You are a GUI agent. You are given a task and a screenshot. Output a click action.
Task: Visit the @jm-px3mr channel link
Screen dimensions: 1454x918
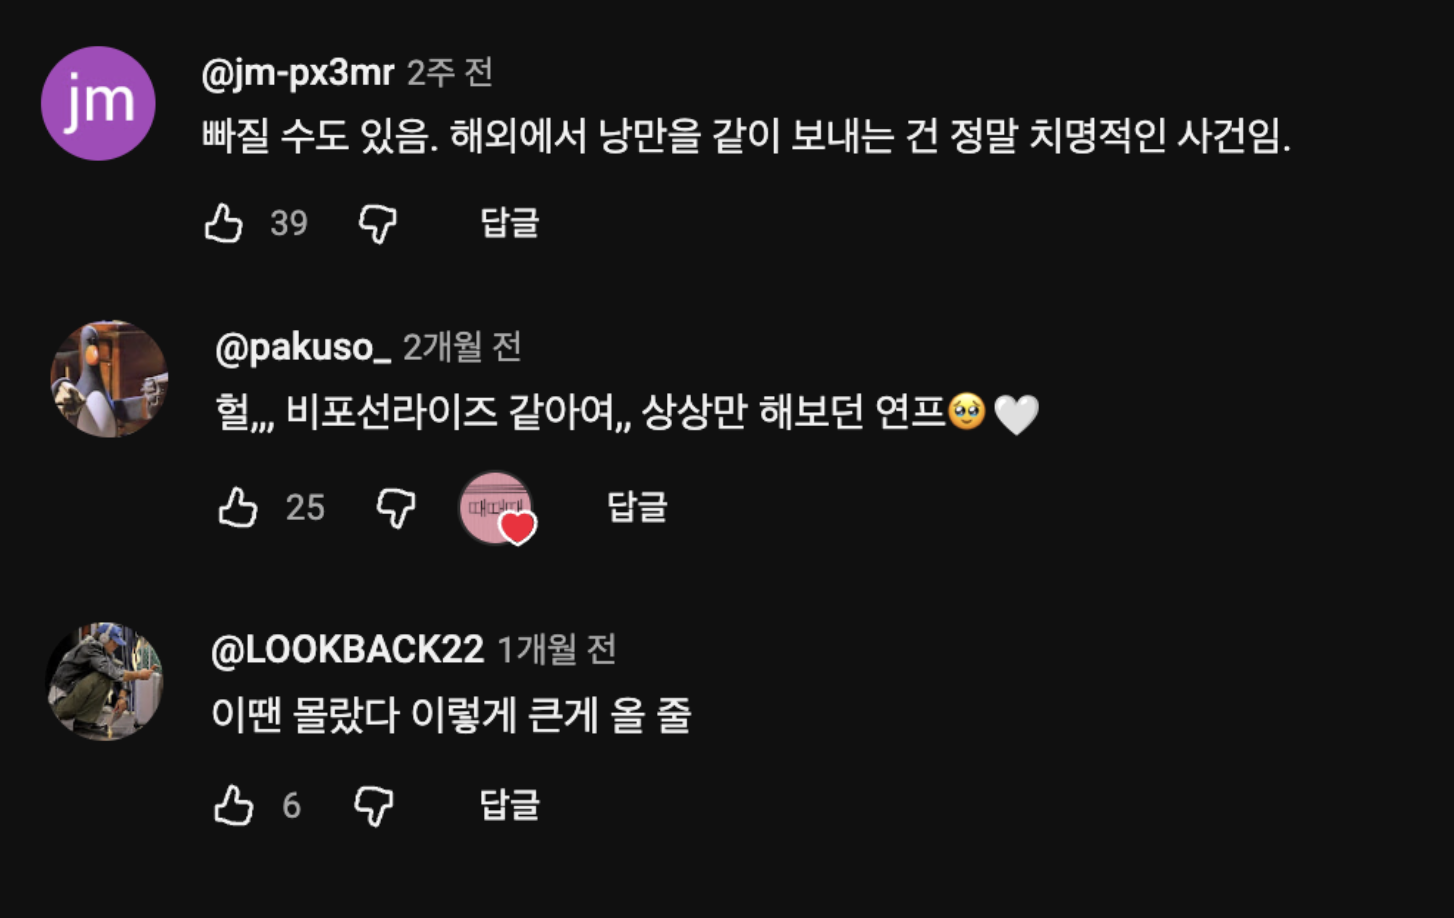tap(297, 73)
